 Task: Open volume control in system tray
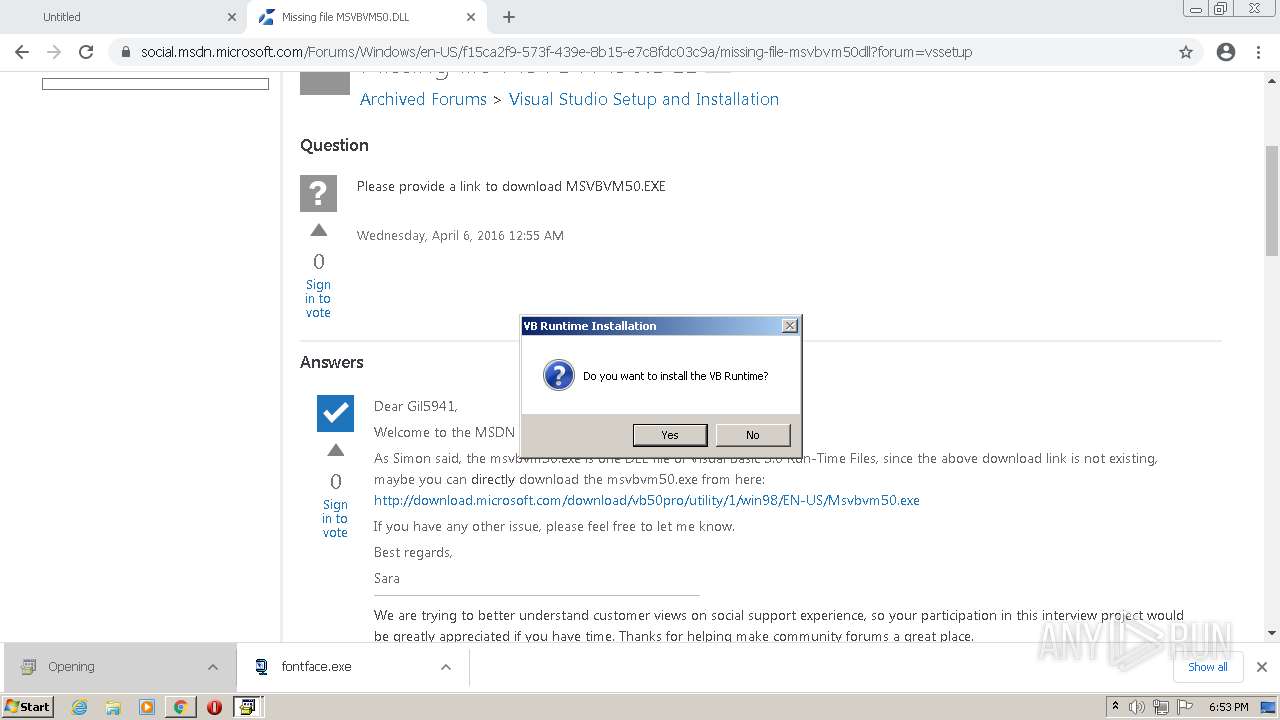pos(1137,707)
